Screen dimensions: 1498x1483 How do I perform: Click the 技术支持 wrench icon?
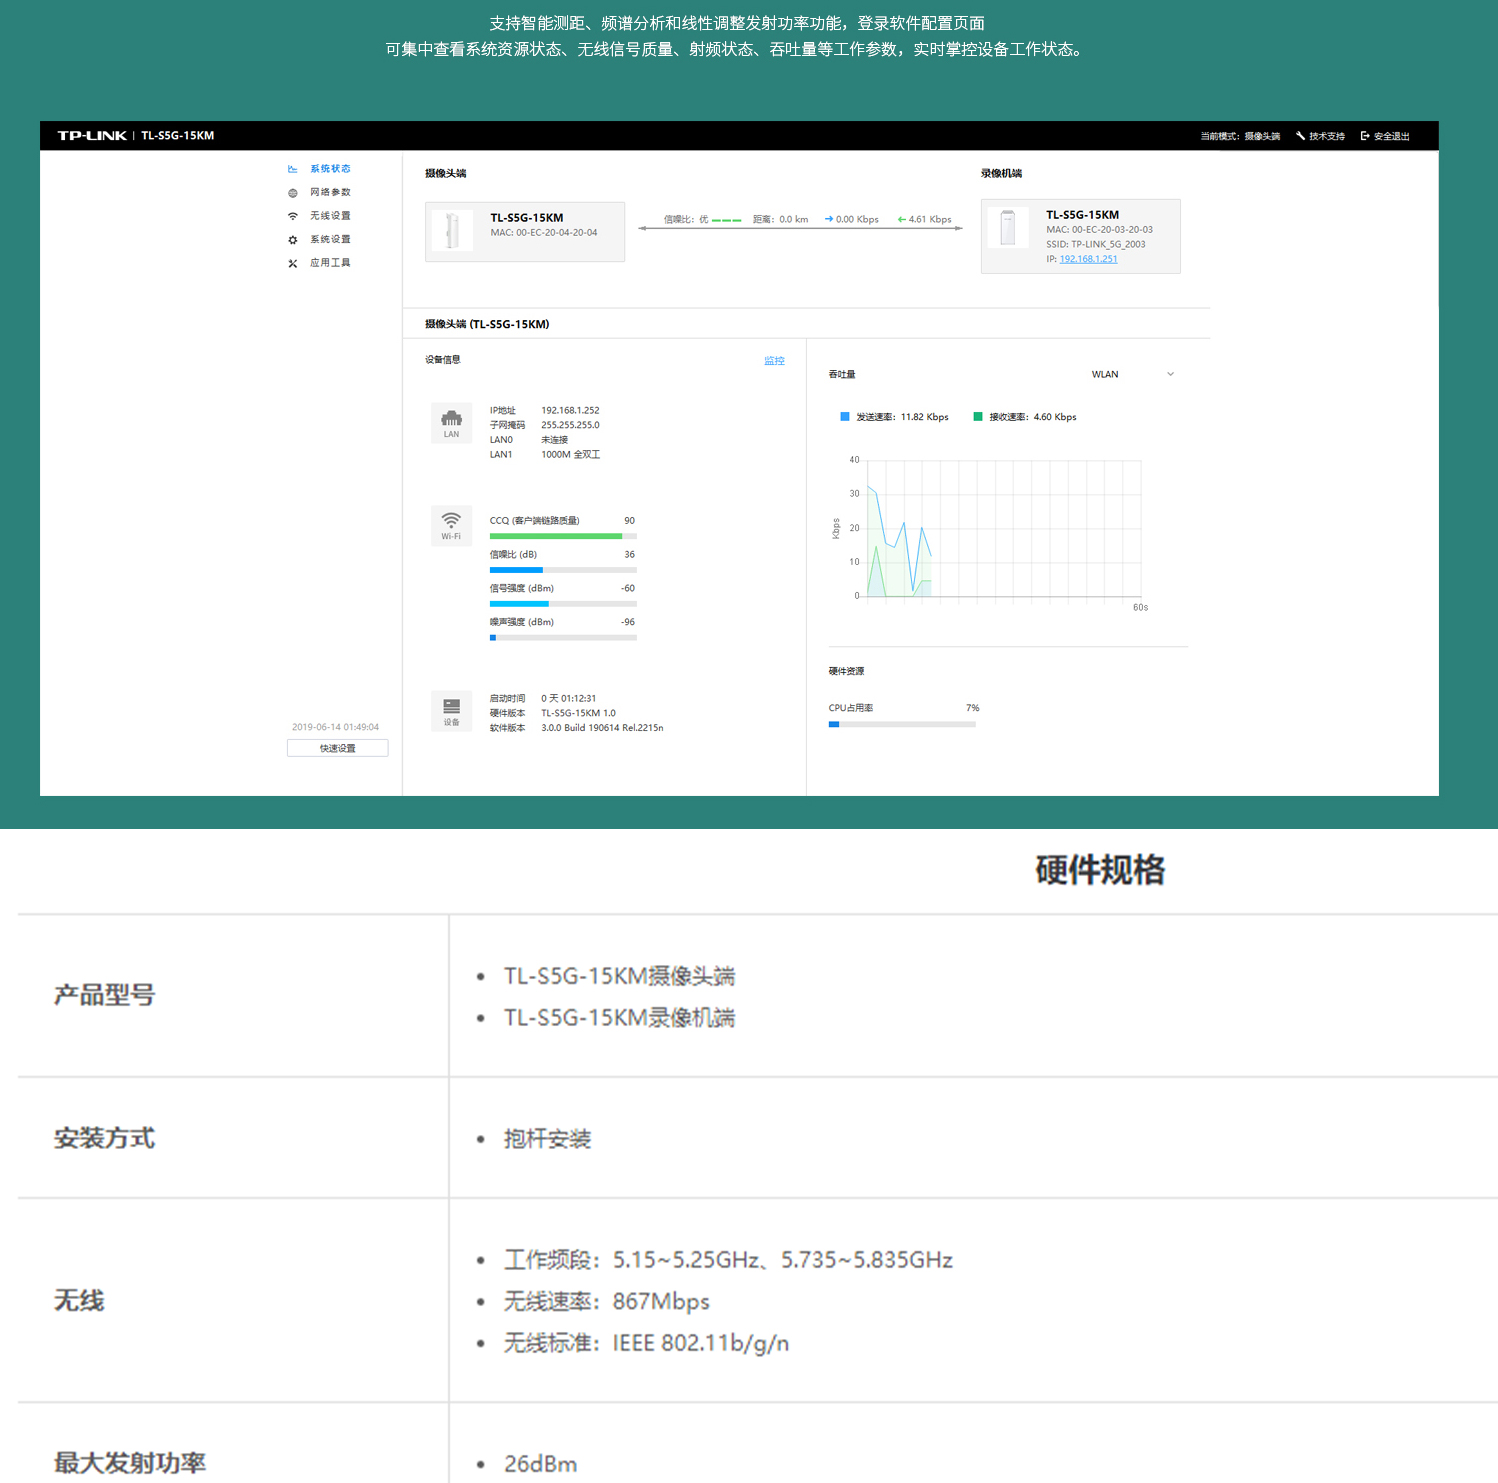[x=1301, y=136]
